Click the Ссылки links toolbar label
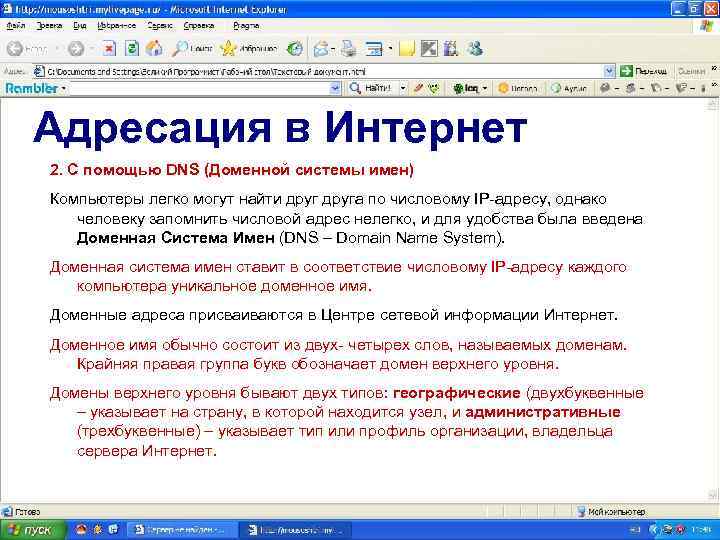The width and height of the screenshot is (720, 540). point(691,71)
